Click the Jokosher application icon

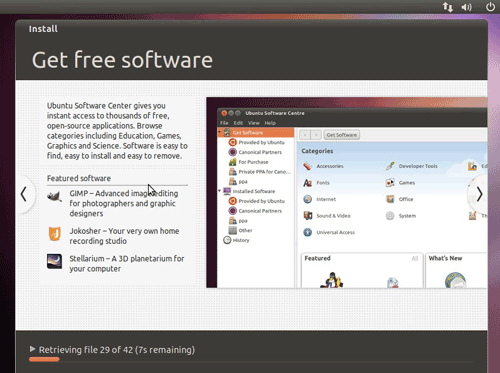[x=54, y=233]
